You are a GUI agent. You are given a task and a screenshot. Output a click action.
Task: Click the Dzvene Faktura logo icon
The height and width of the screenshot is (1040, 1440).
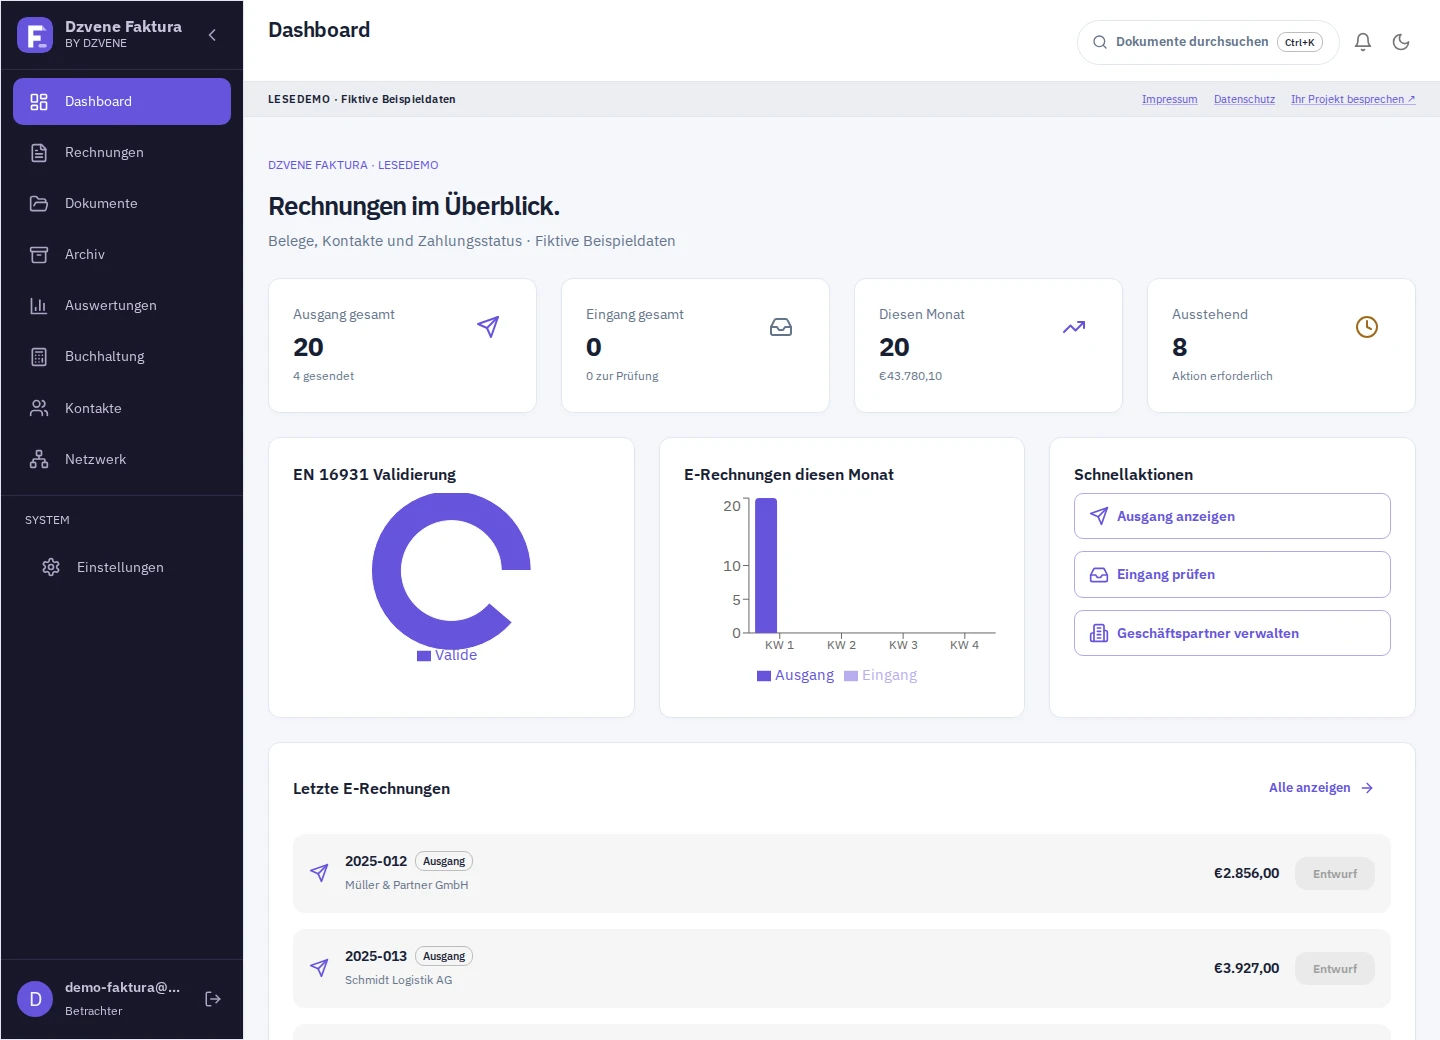pyautogui.click(x=35, y=35)
